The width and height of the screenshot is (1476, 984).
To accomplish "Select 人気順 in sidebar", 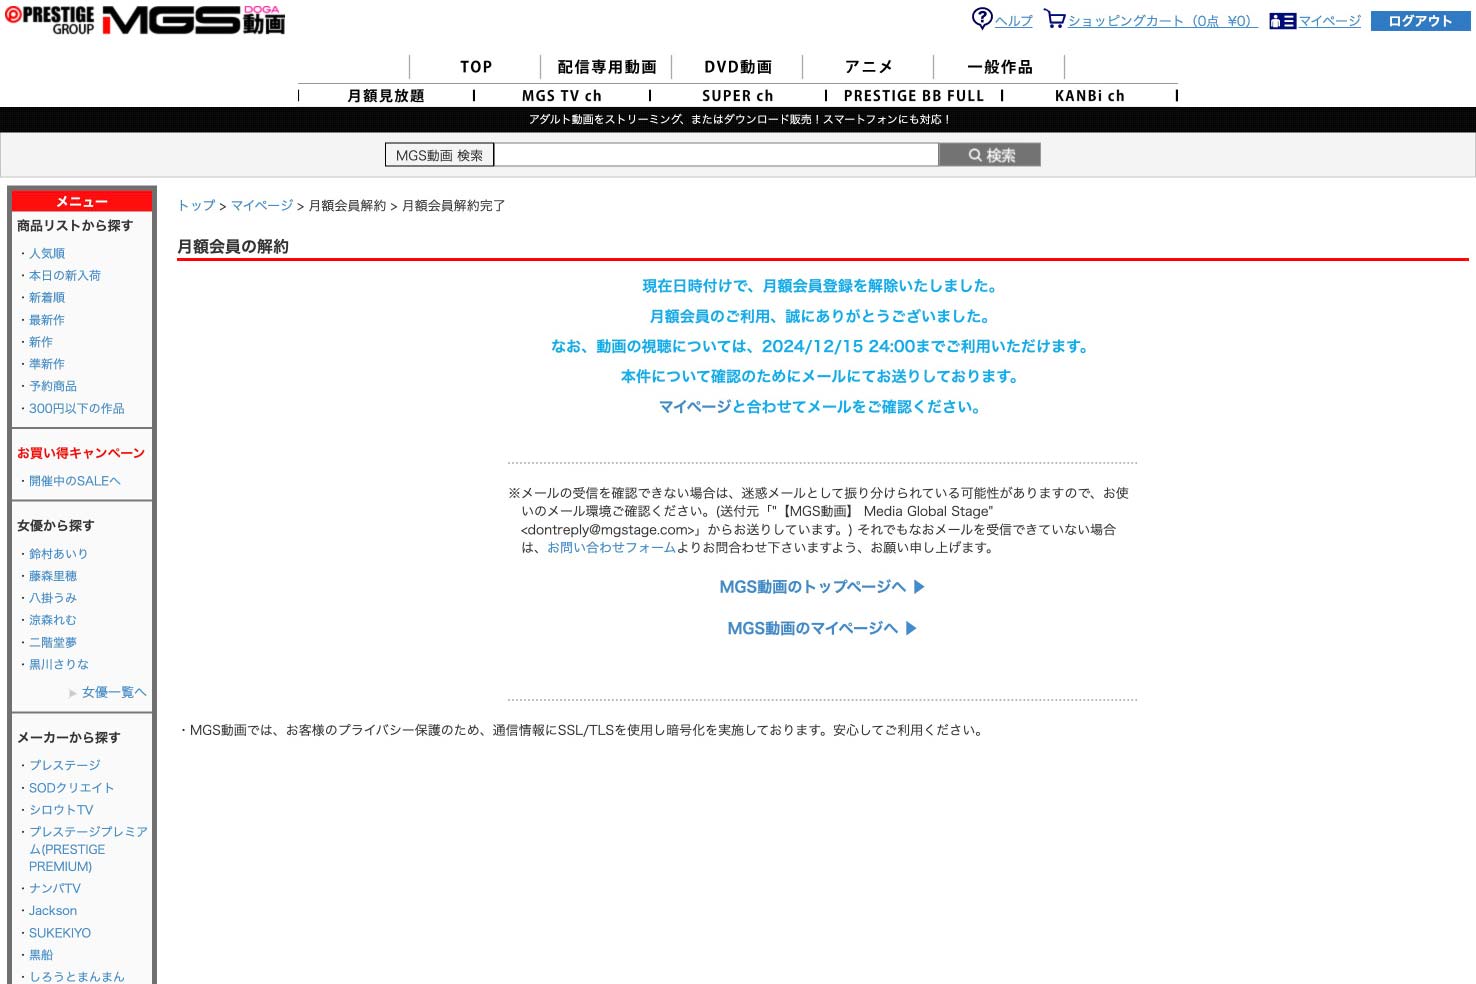I will click(47, 254).
